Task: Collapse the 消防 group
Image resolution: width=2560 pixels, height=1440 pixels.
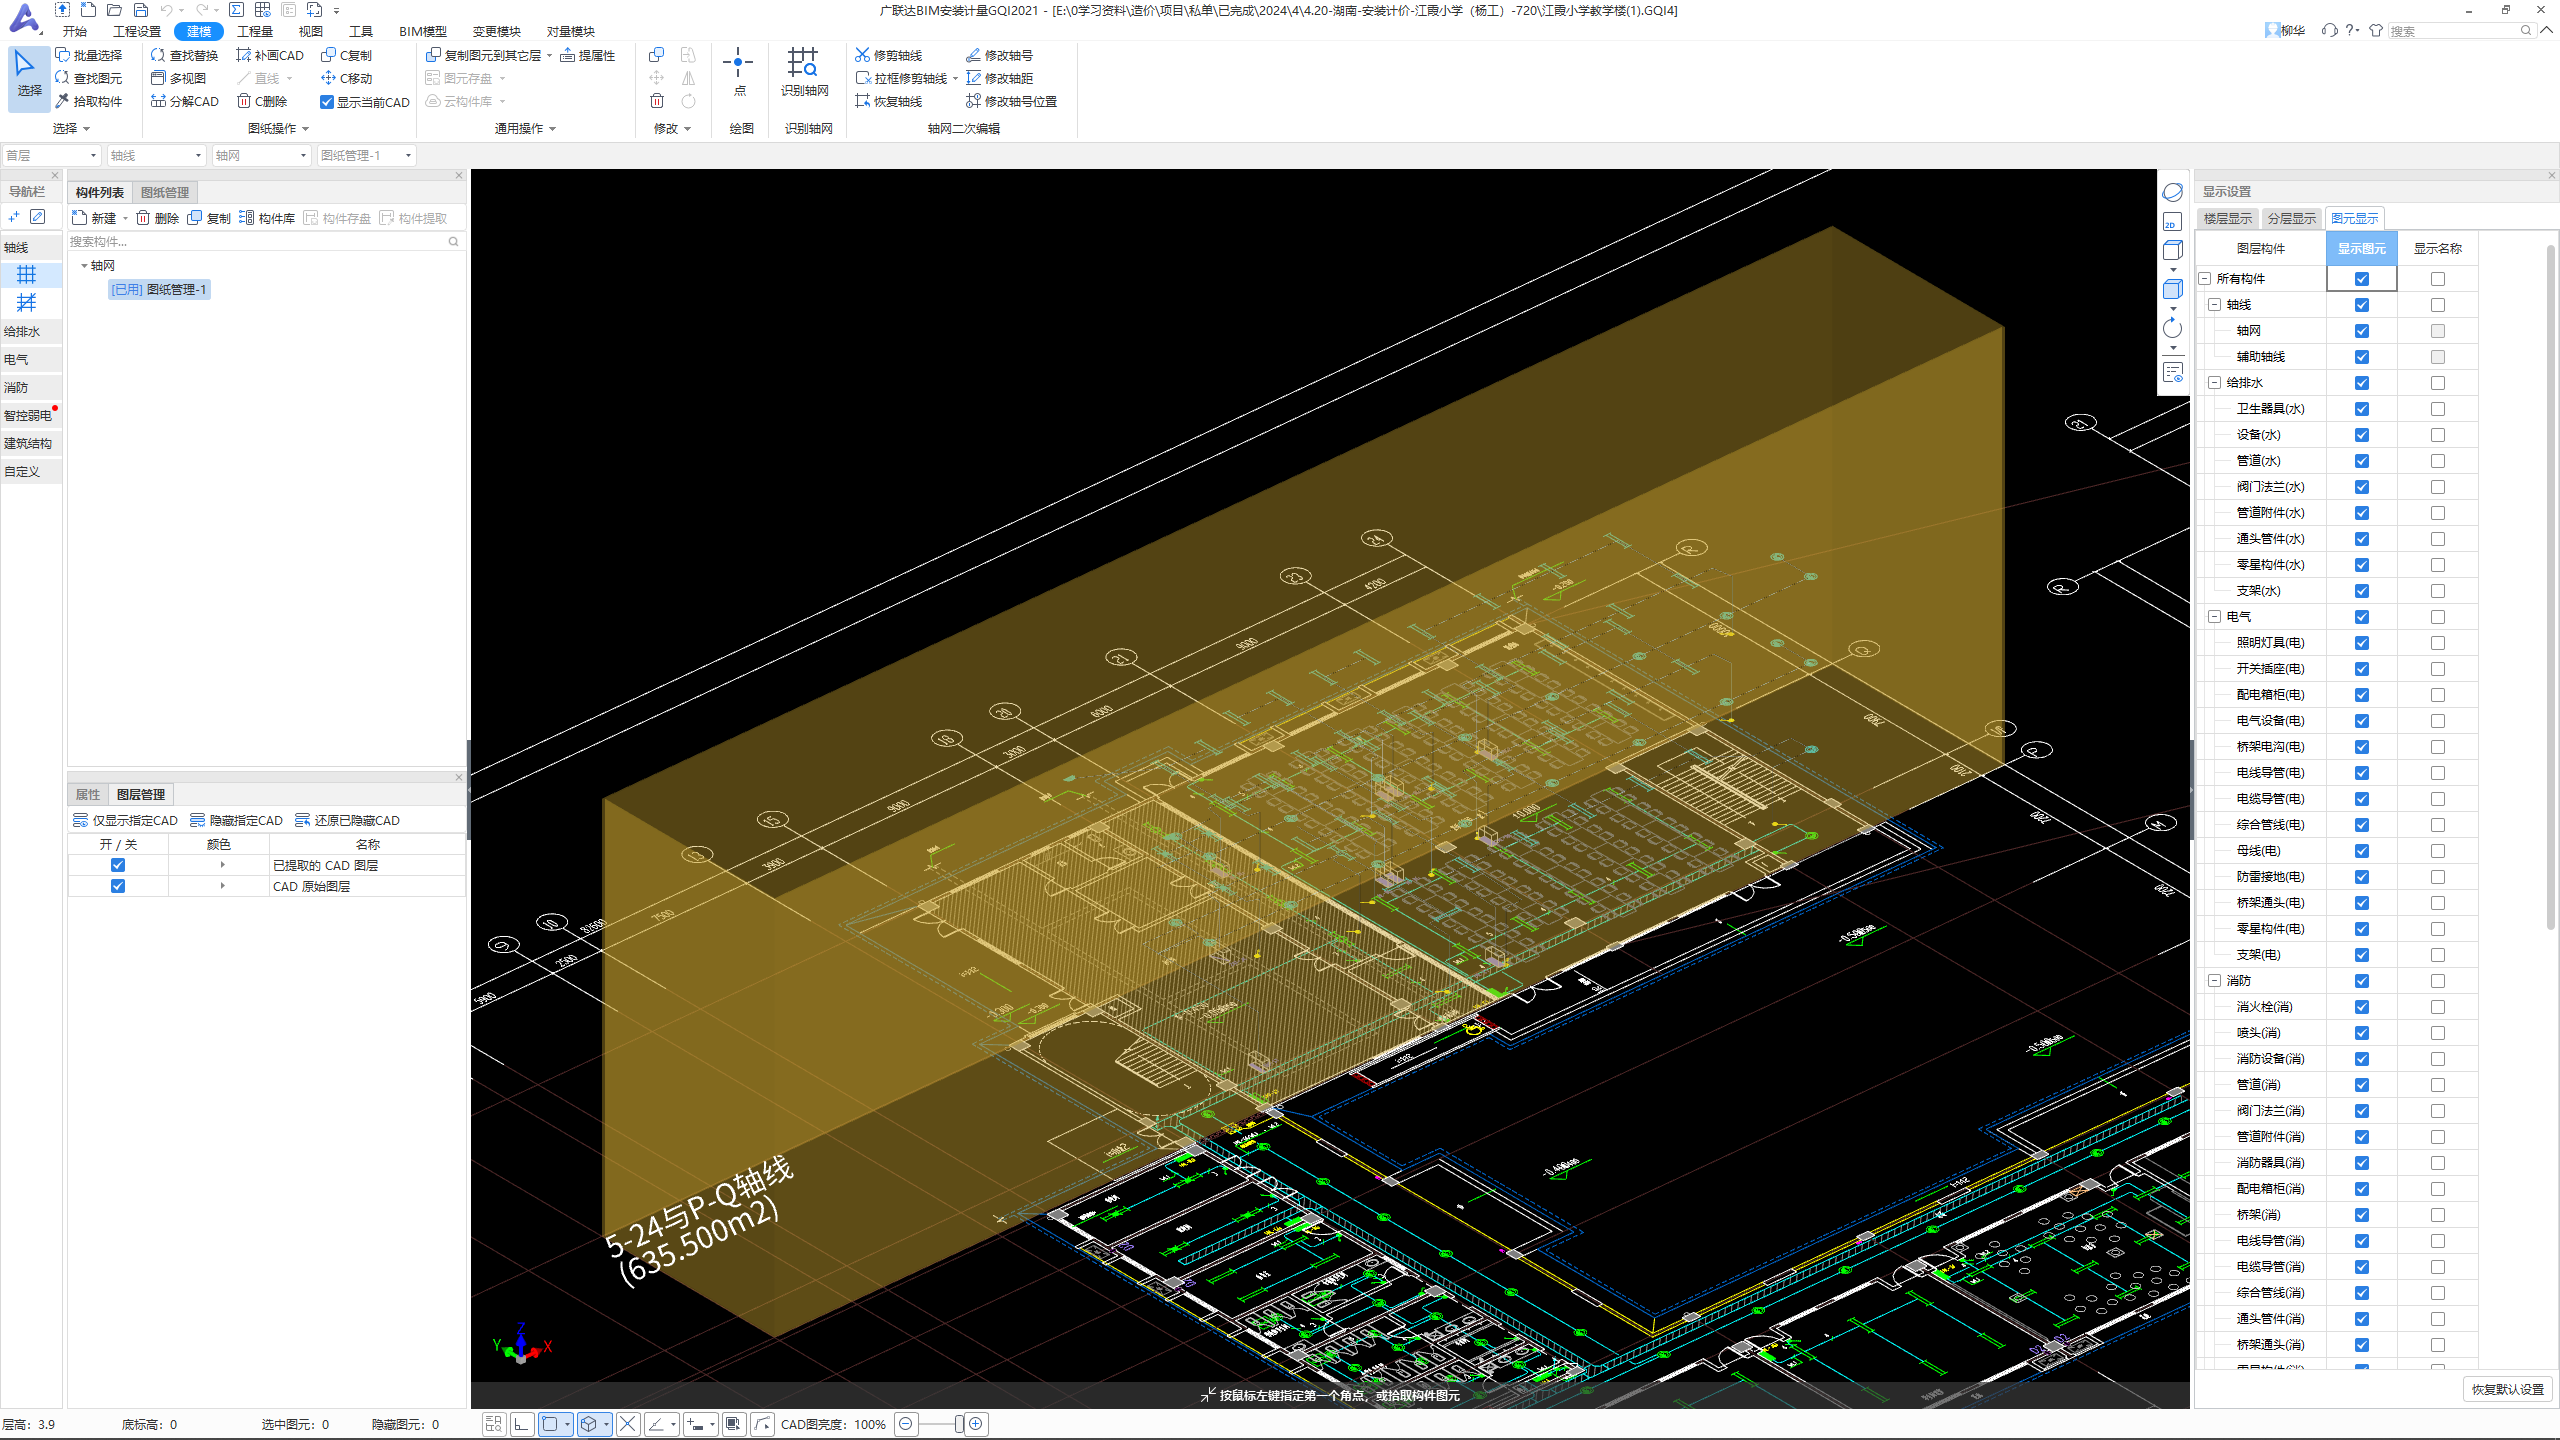Action: point(2215,981)
